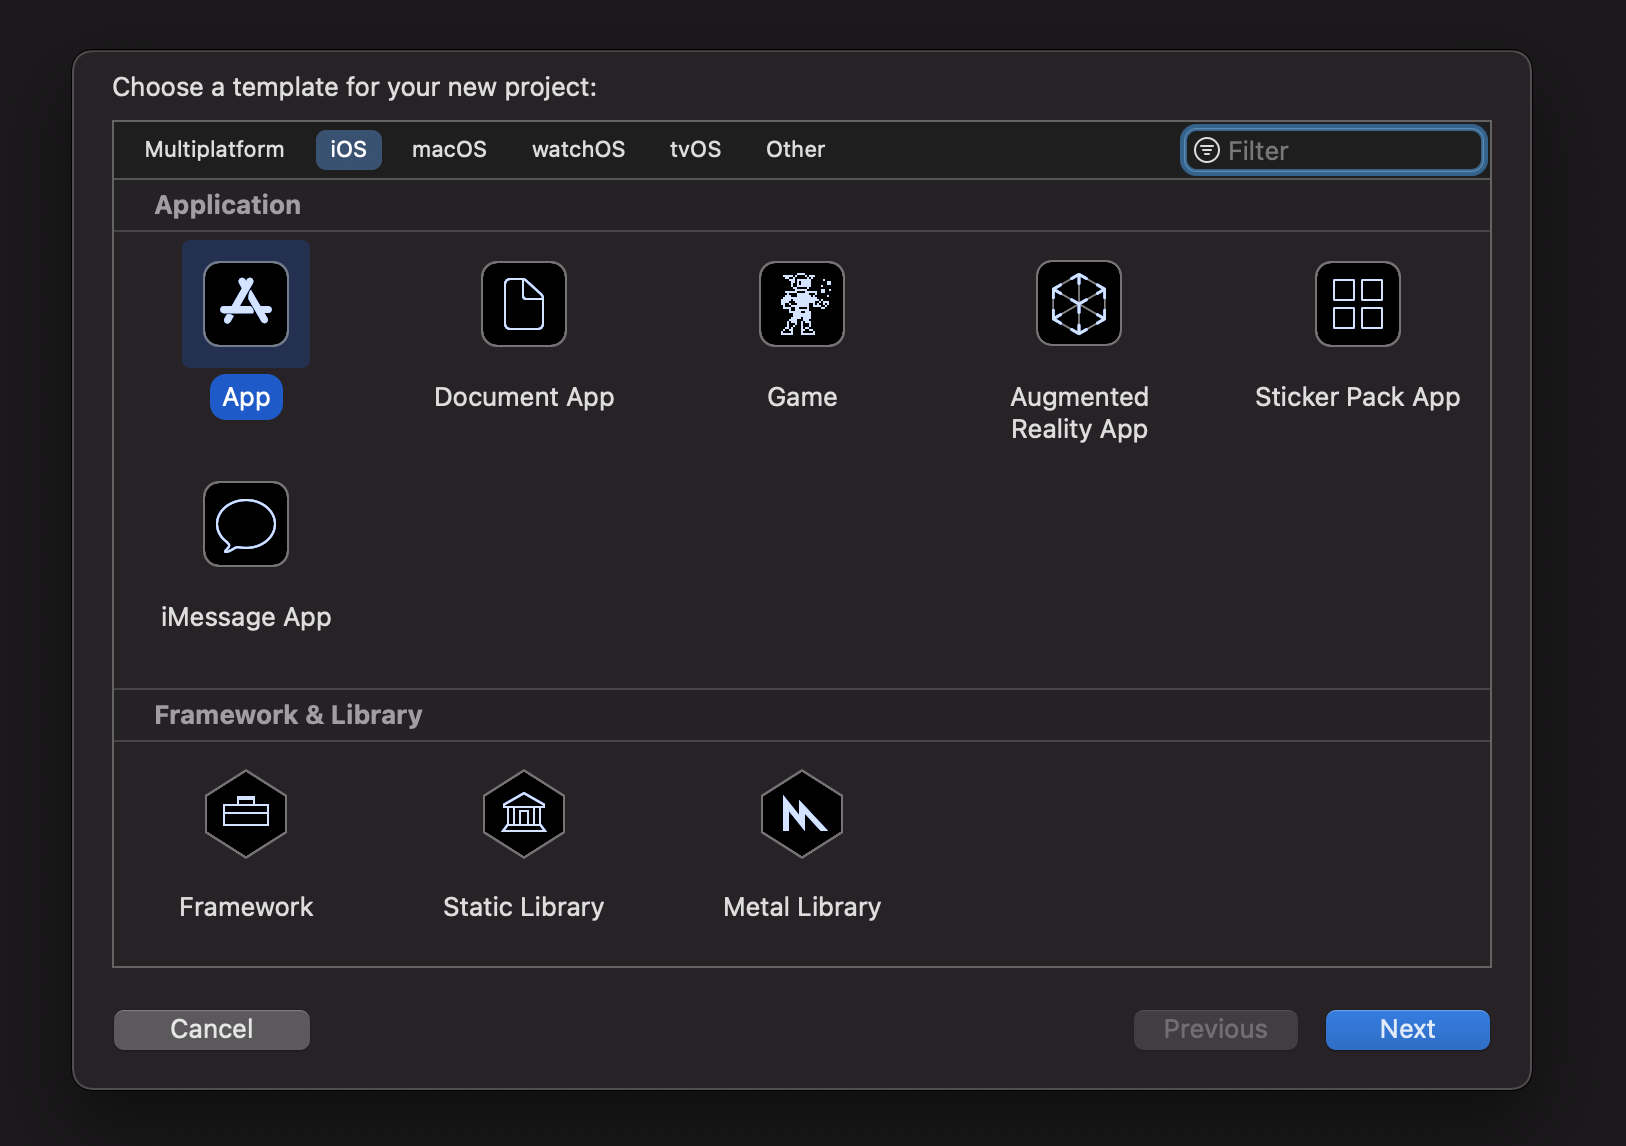Select the Augmented Reality App icon
The image size is (1626, 1146).
point(1079,303)
